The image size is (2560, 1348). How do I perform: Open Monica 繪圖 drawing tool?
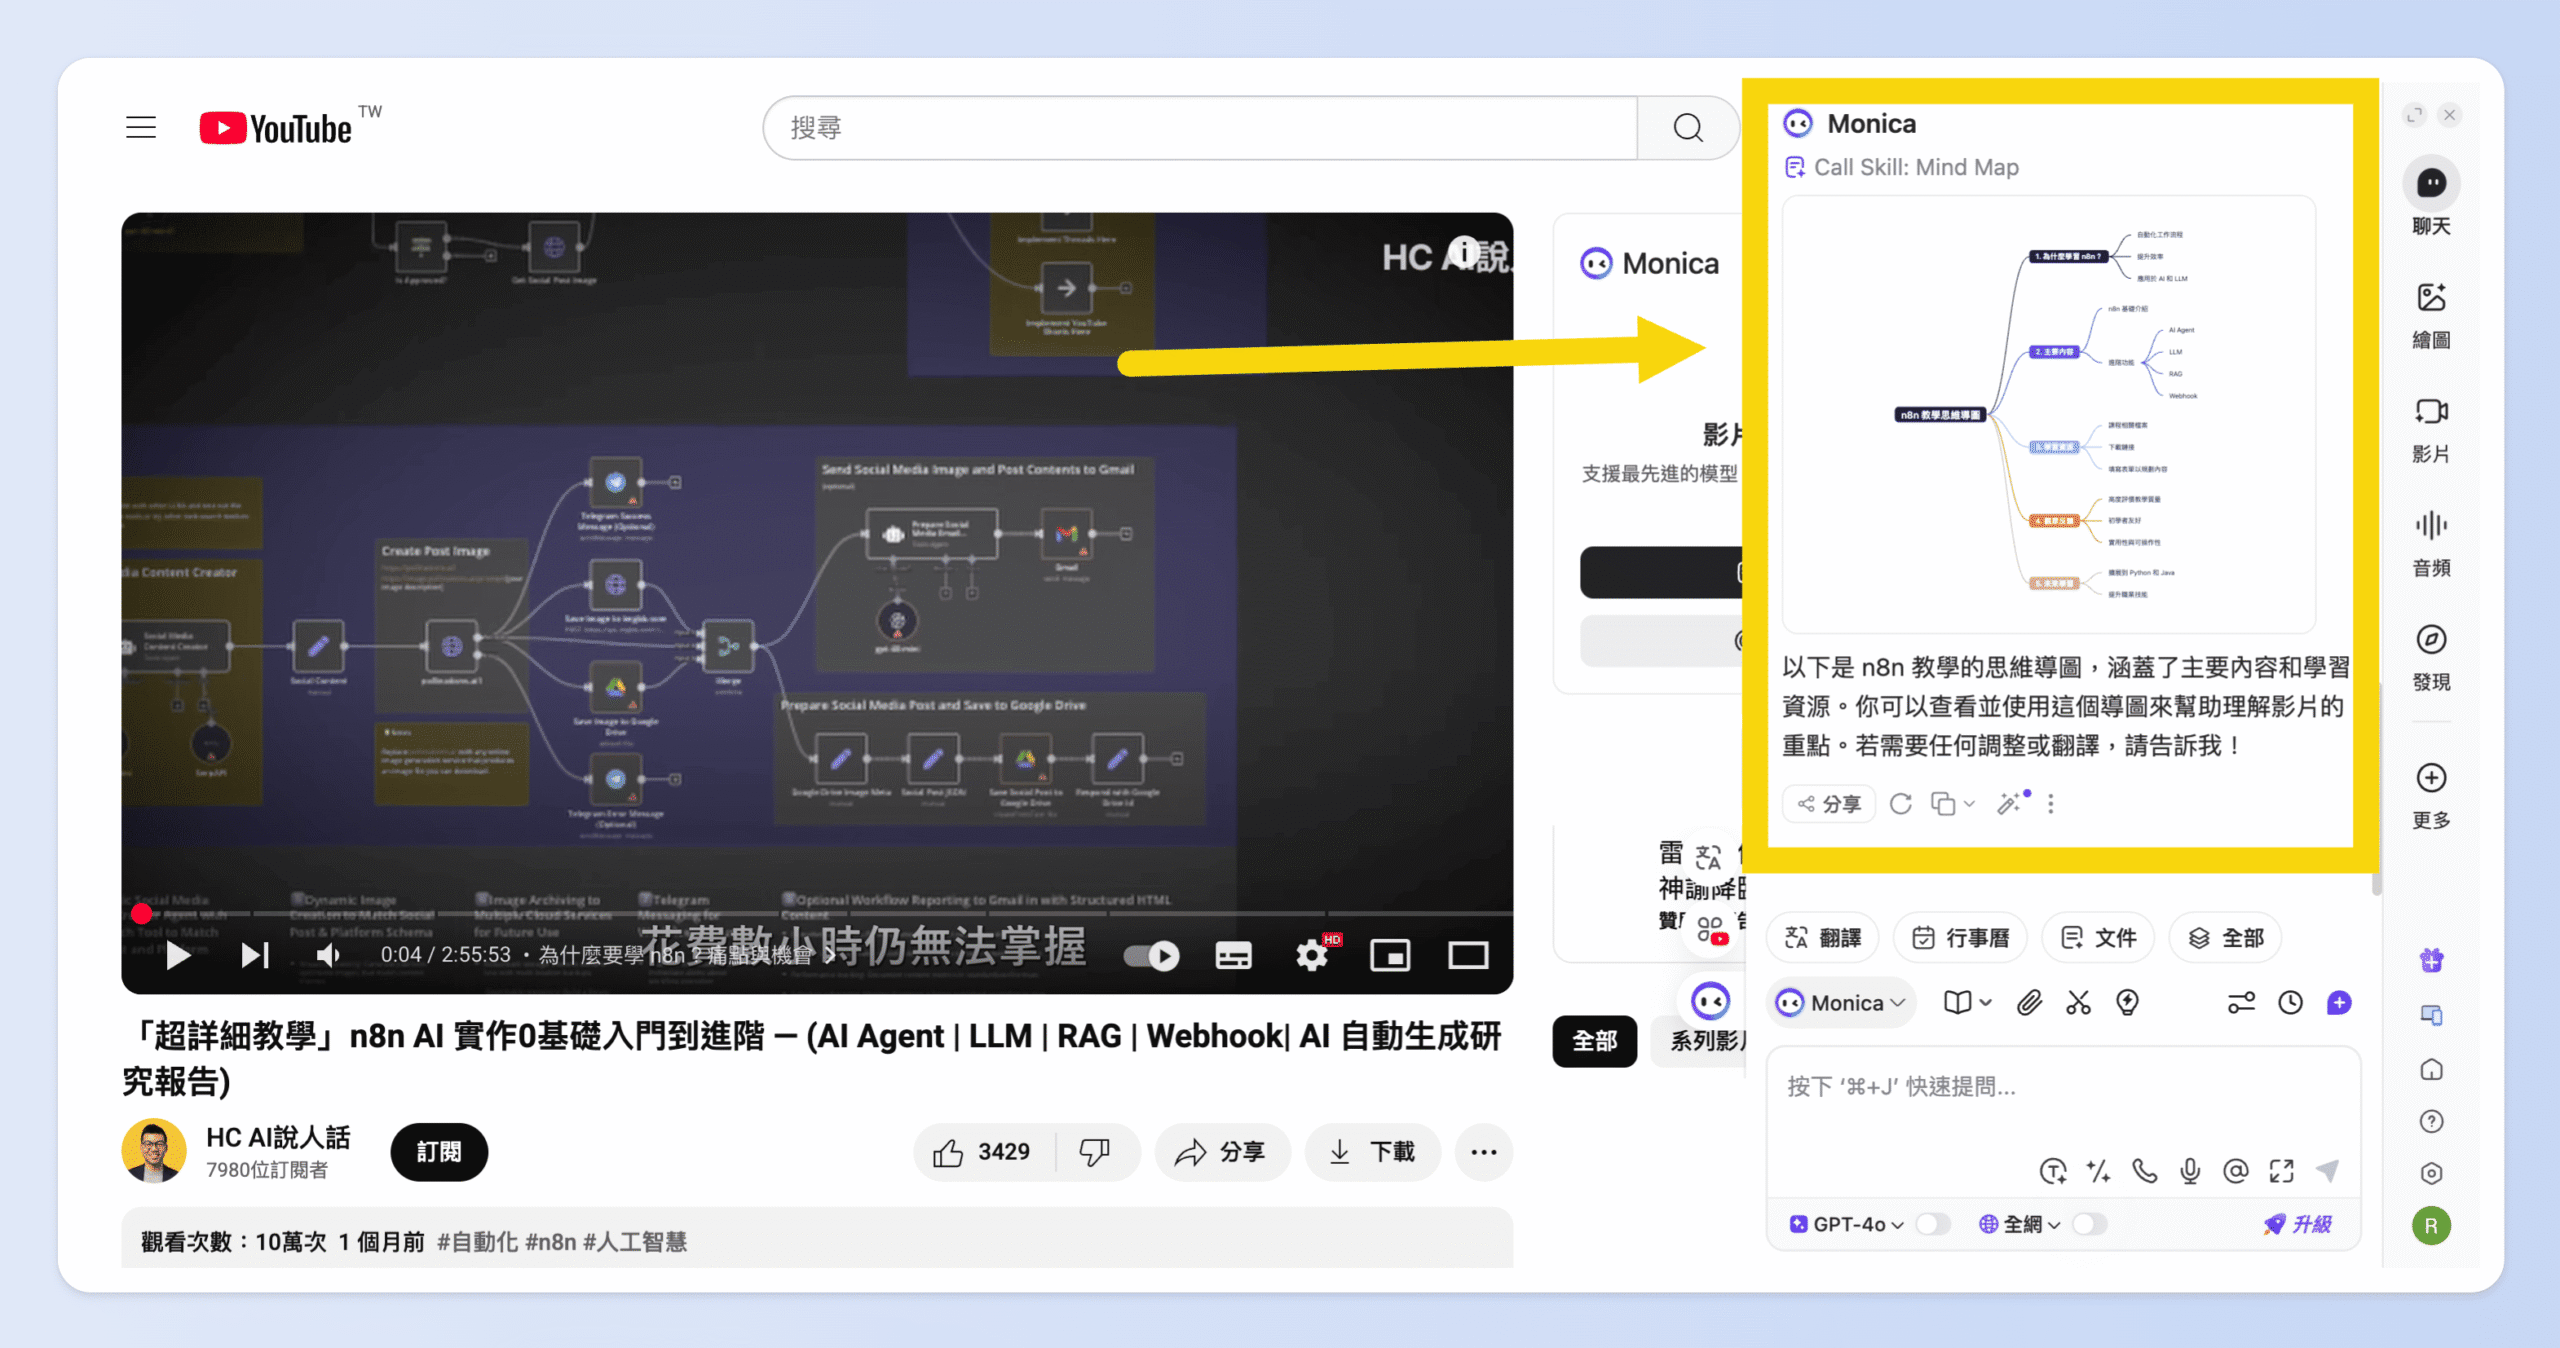[2431, 315]
